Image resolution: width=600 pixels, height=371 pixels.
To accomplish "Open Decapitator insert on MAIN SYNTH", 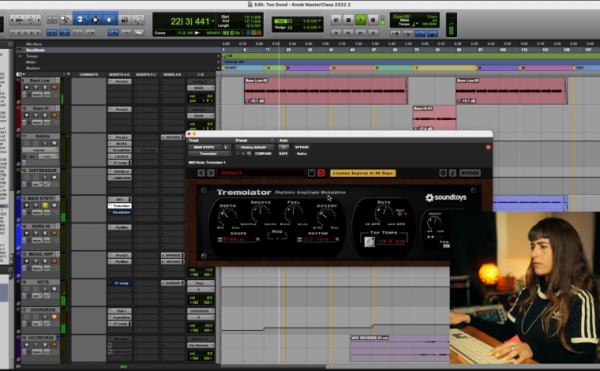I will (x=120, y=212).
